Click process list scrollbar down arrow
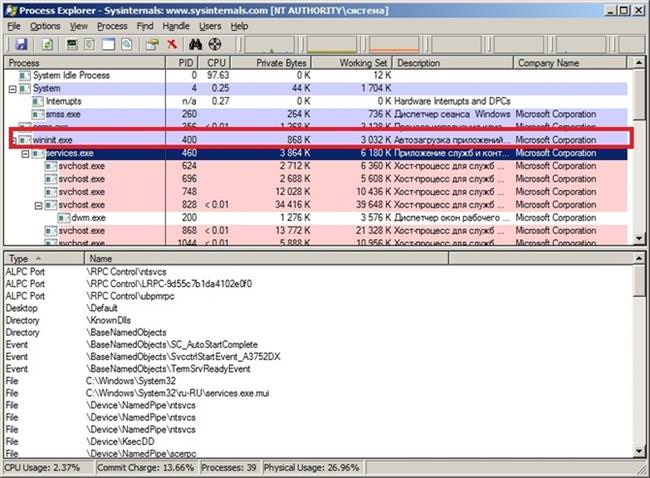 tap(639, 238)
